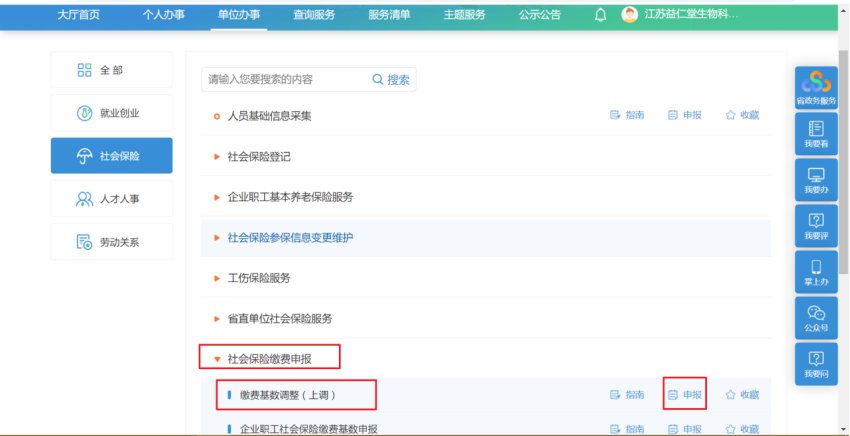Click the search content input field
The image size is (850, 436).
pos(285,79)
